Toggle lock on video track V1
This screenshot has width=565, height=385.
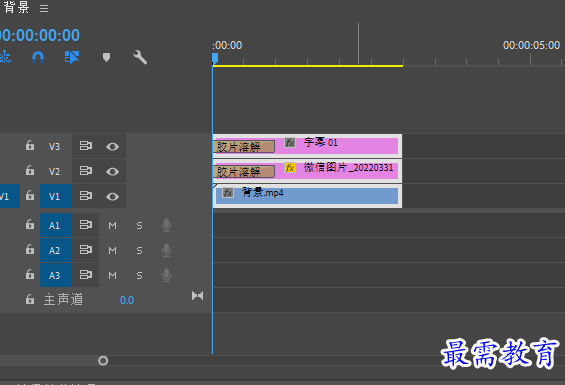[30, 196]
